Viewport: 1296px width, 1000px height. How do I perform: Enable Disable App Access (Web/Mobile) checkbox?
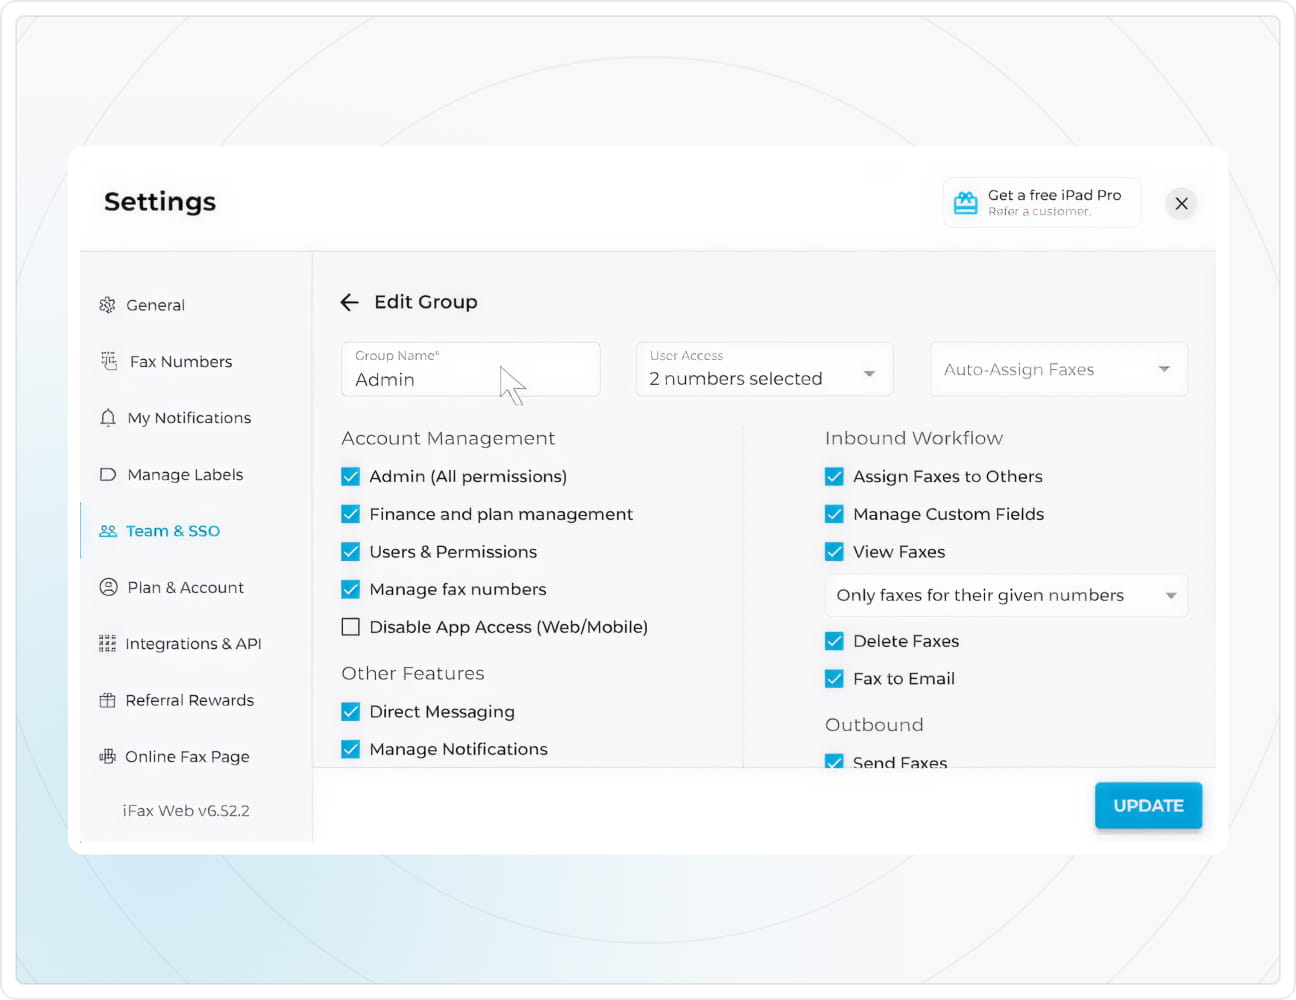click(x=351, y=627)
